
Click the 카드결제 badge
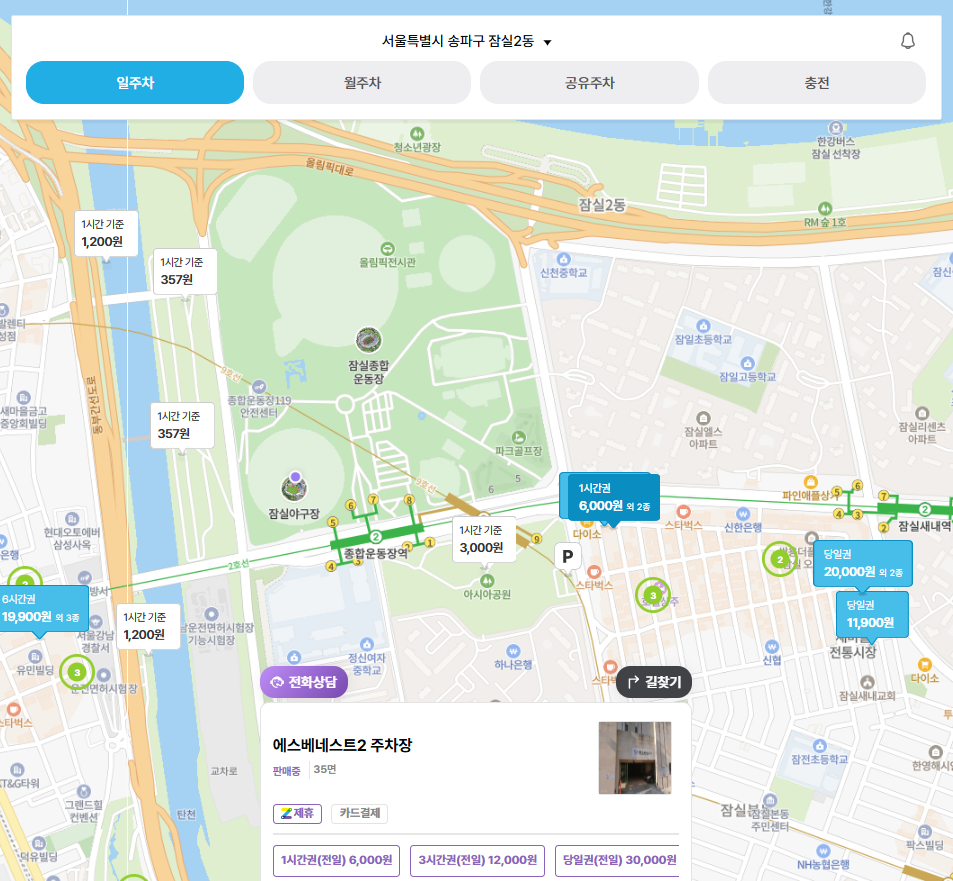359,813
